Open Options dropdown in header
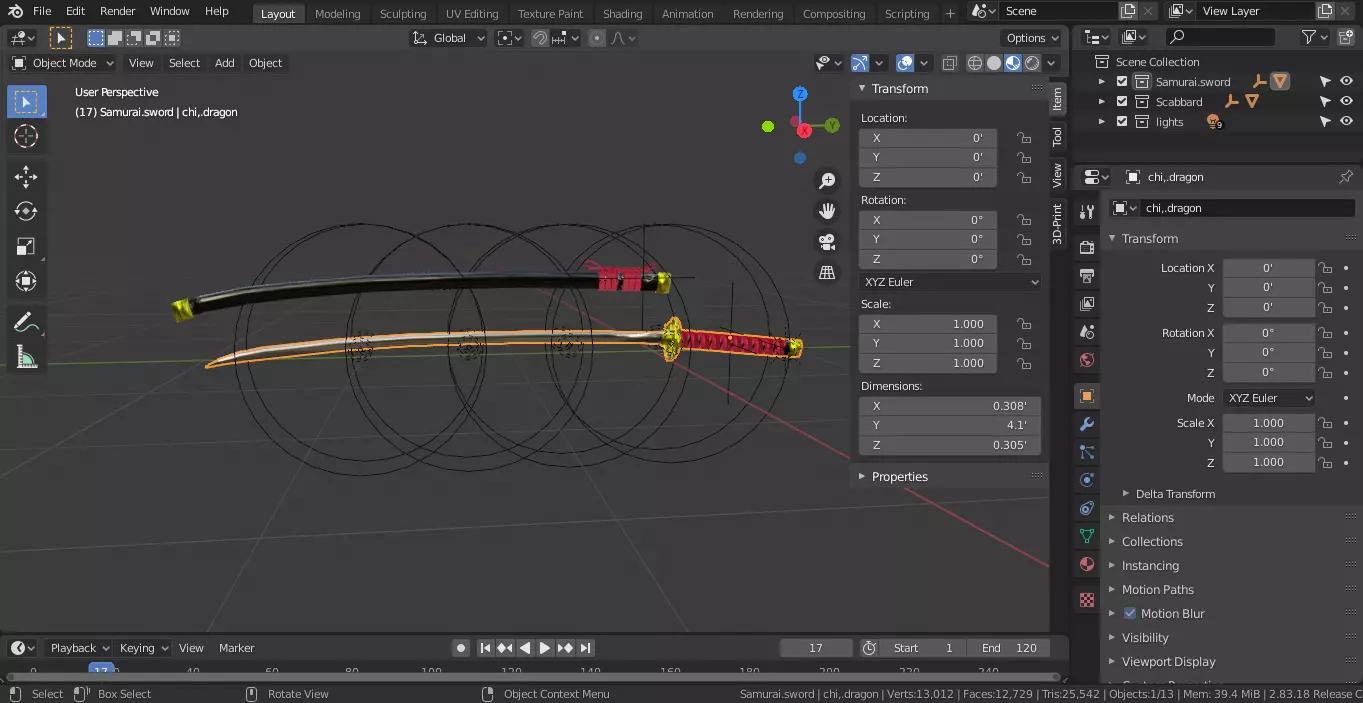Image resolution: width=1363 pixels, height=703 pixels. 1031,38
